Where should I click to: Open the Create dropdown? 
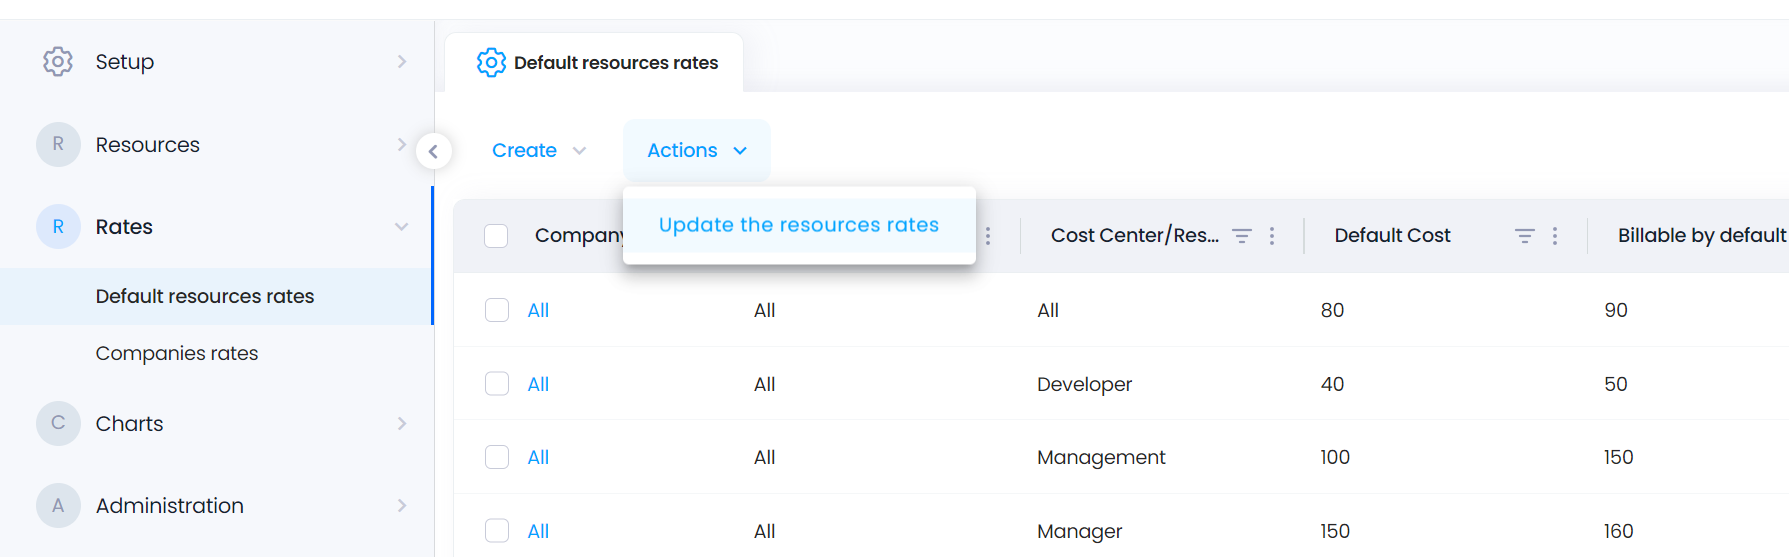539,150
